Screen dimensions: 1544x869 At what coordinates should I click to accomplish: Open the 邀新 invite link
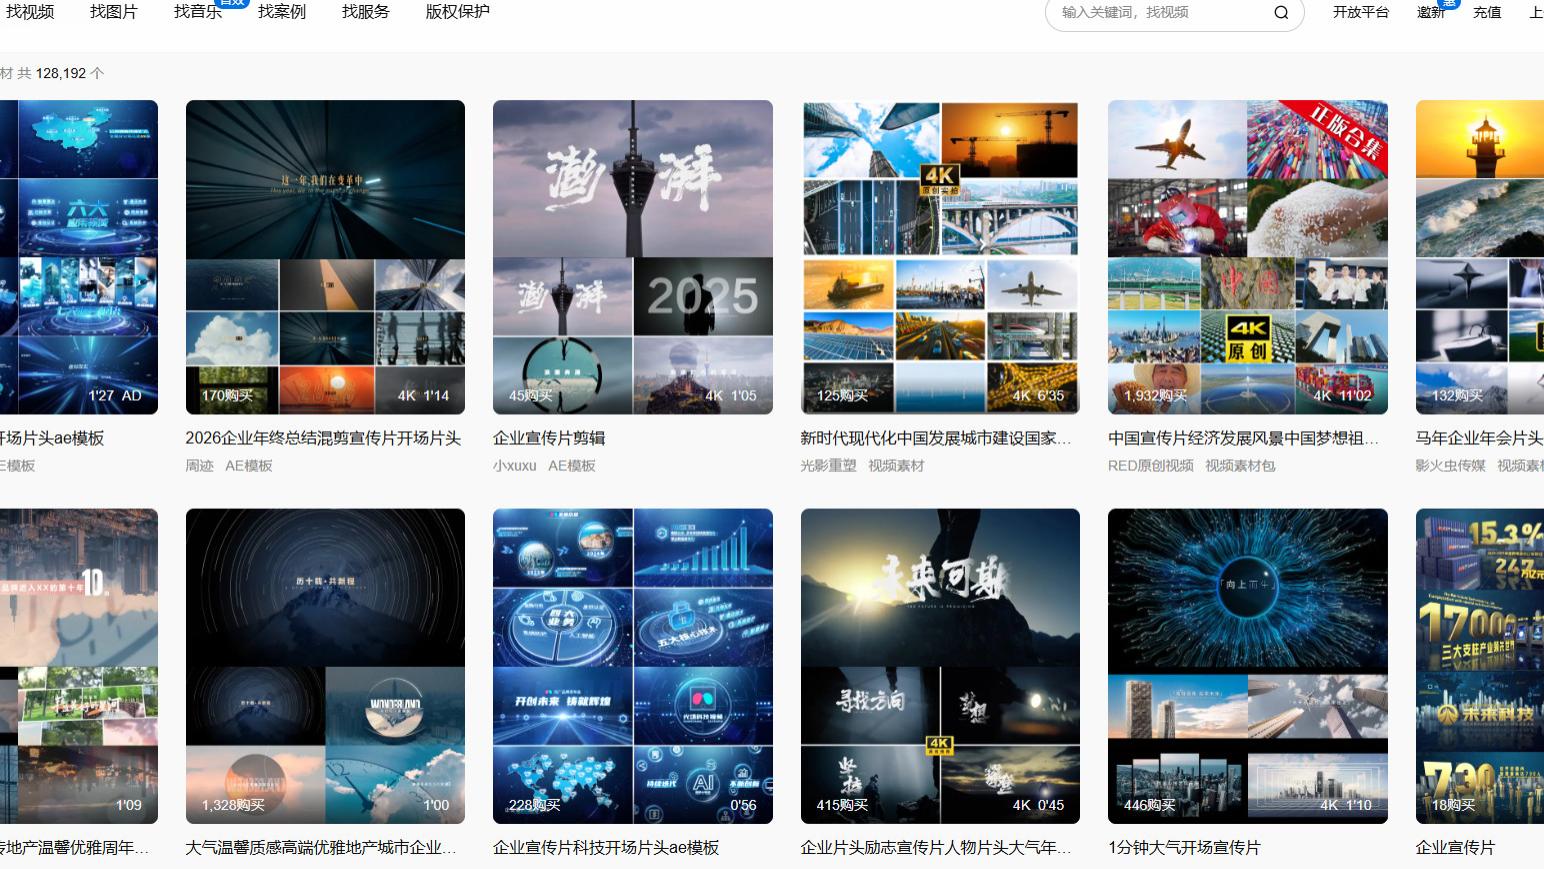tap(1431, 12)
